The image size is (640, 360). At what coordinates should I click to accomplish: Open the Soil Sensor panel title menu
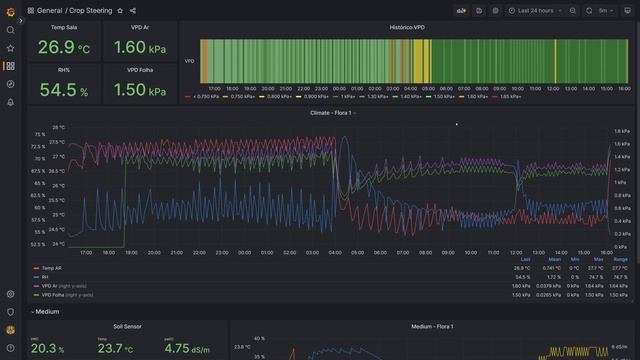click(127, 327)
